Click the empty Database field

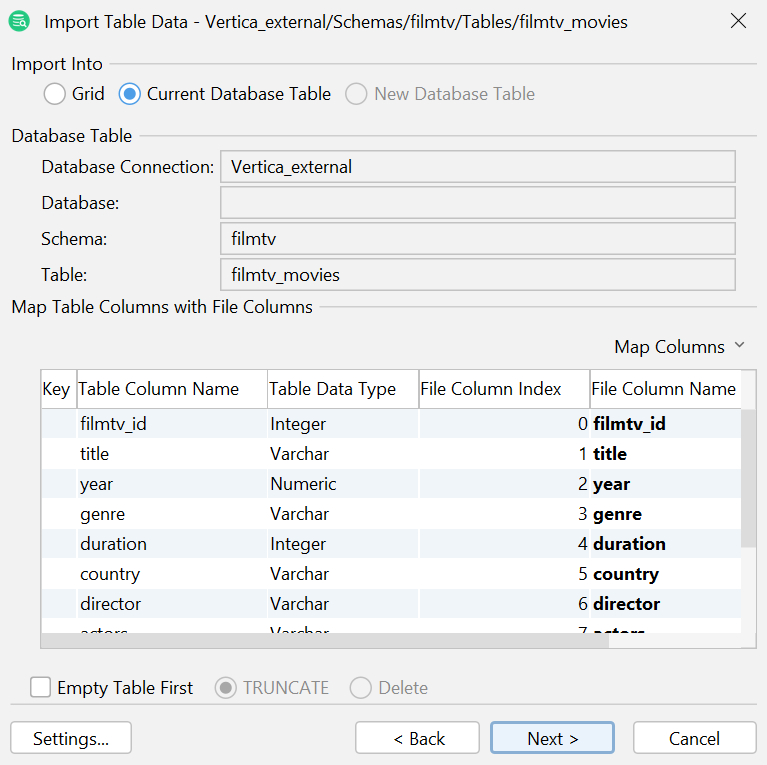pos(478,202)
